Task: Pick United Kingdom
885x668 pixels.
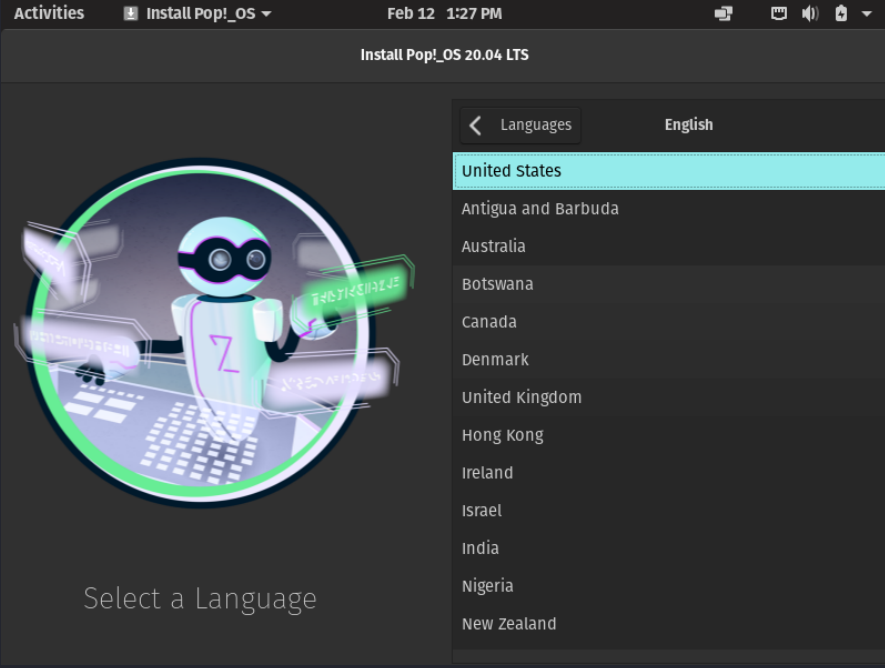Action: tap(669, 397)
